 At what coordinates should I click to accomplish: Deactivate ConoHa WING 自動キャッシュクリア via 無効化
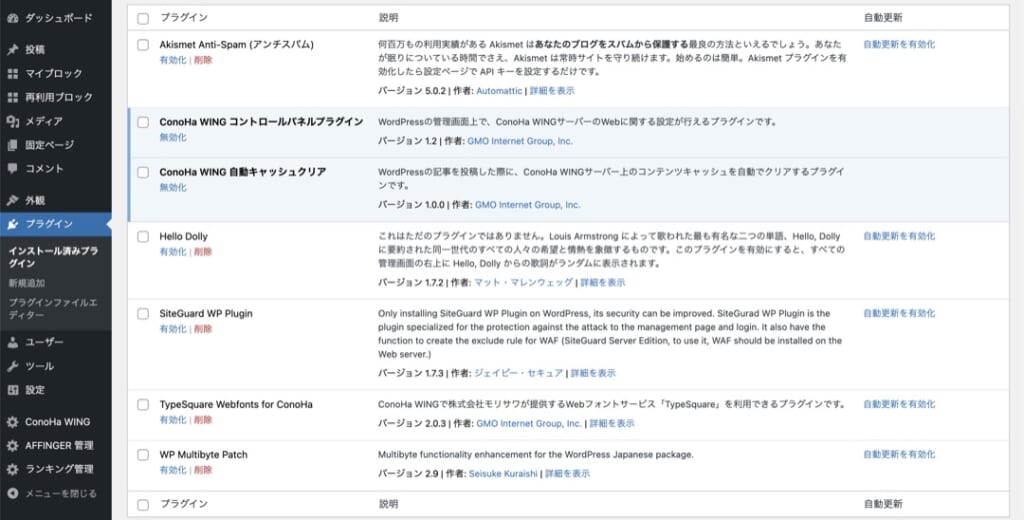(x=173, y=187)
